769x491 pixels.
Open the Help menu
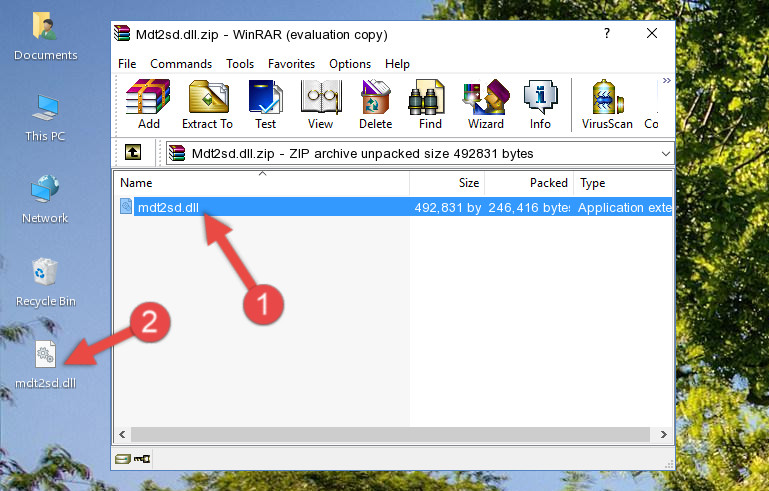pyautogui.click(x=397, y=64)
